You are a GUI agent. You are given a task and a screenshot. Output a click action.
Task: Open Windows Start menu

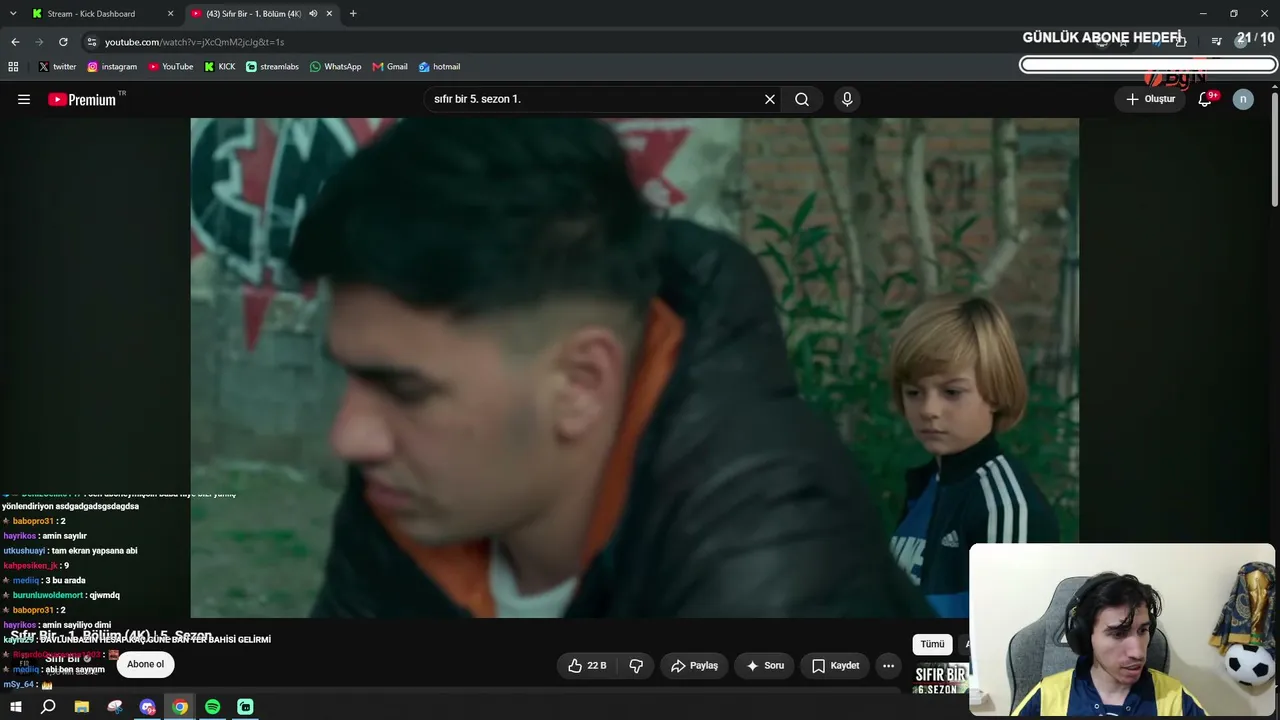pos(16,707)
